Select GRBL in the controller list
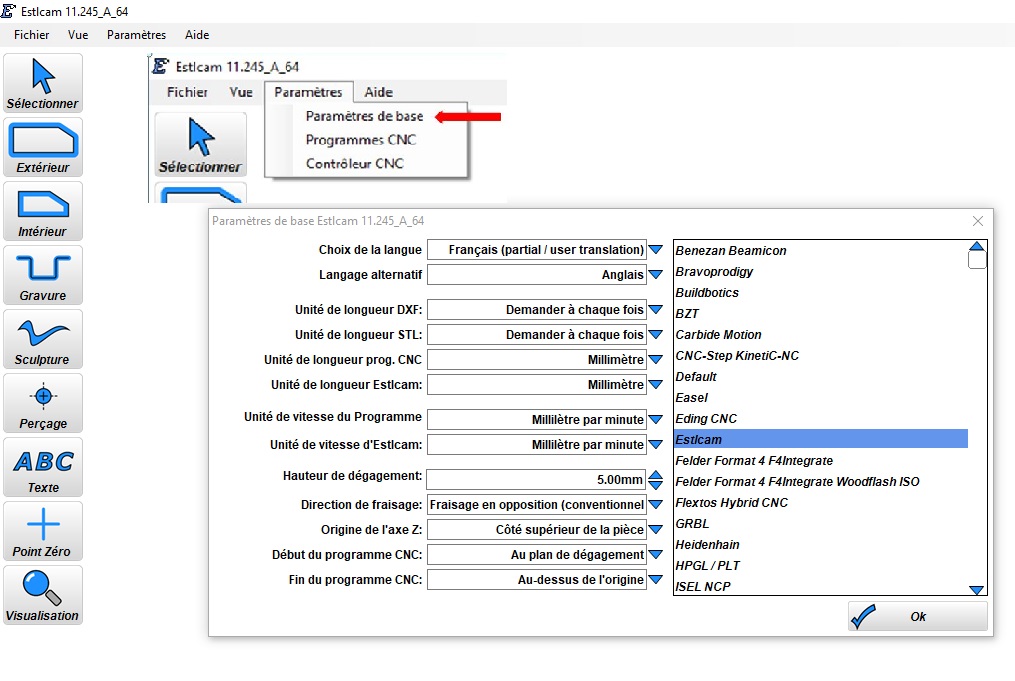This screenshot has height=681, width=1015. click(x=692, y=524)
